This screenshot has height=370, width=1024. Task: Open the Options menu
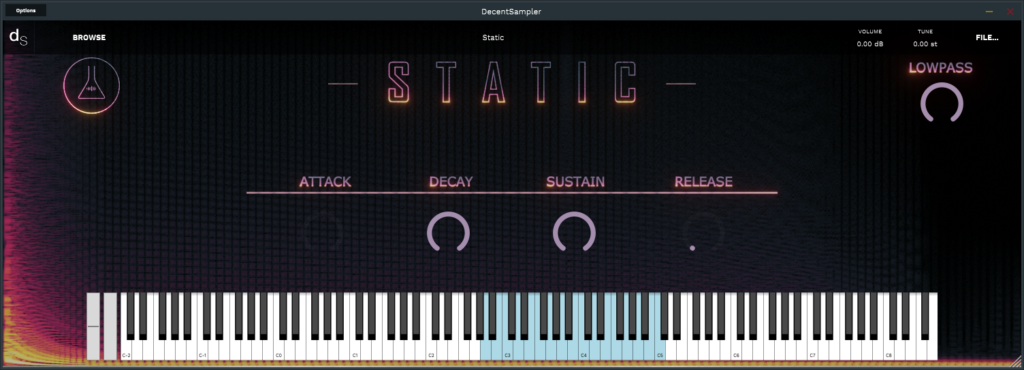coord(26,10)
